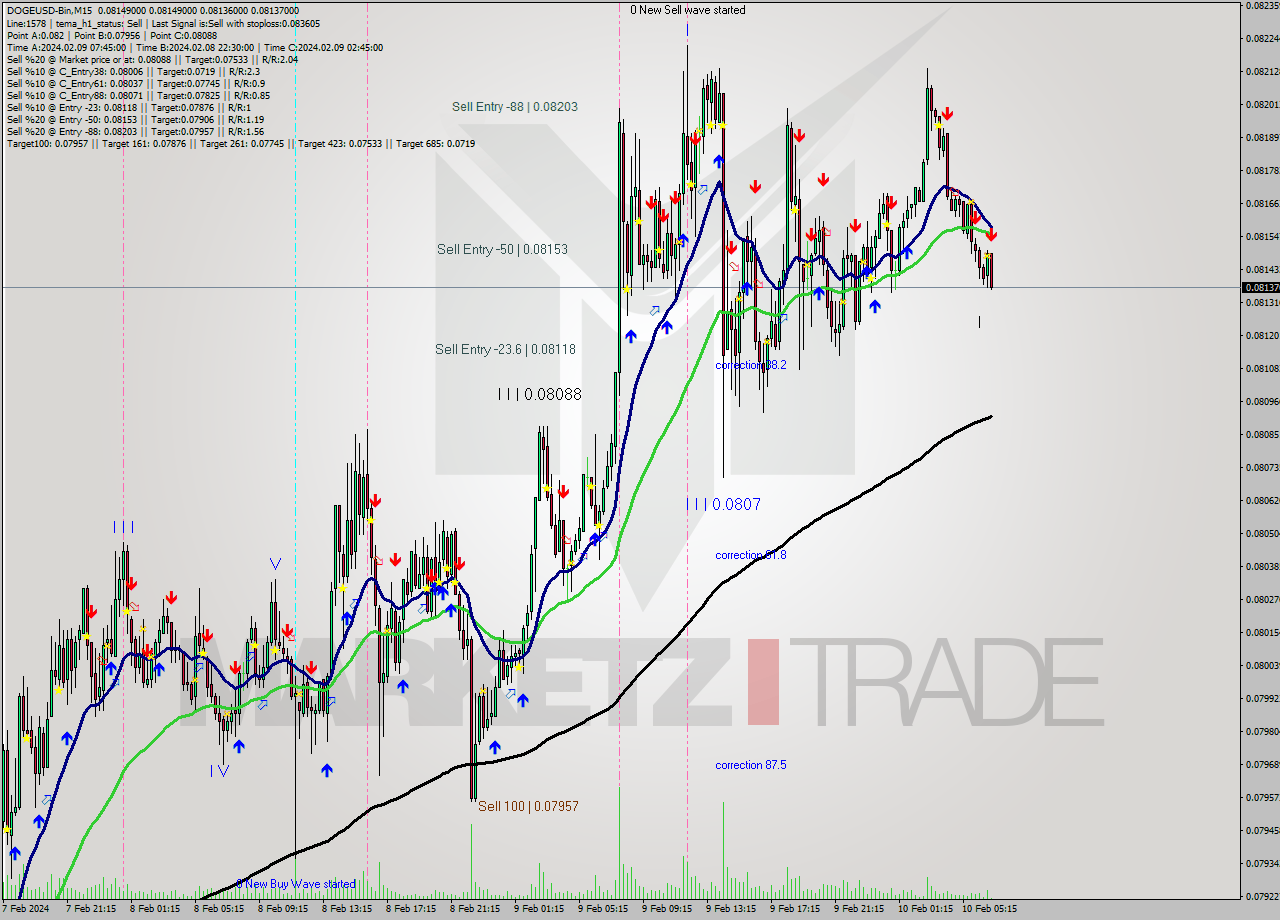
Task: Click the 'New Buy Wave started' label
Action: click(x=300, y=883)
